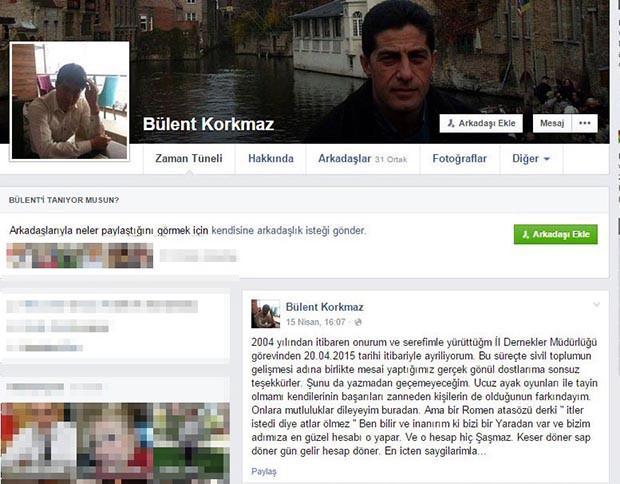Open the Hakkında tab

(271, 159)
